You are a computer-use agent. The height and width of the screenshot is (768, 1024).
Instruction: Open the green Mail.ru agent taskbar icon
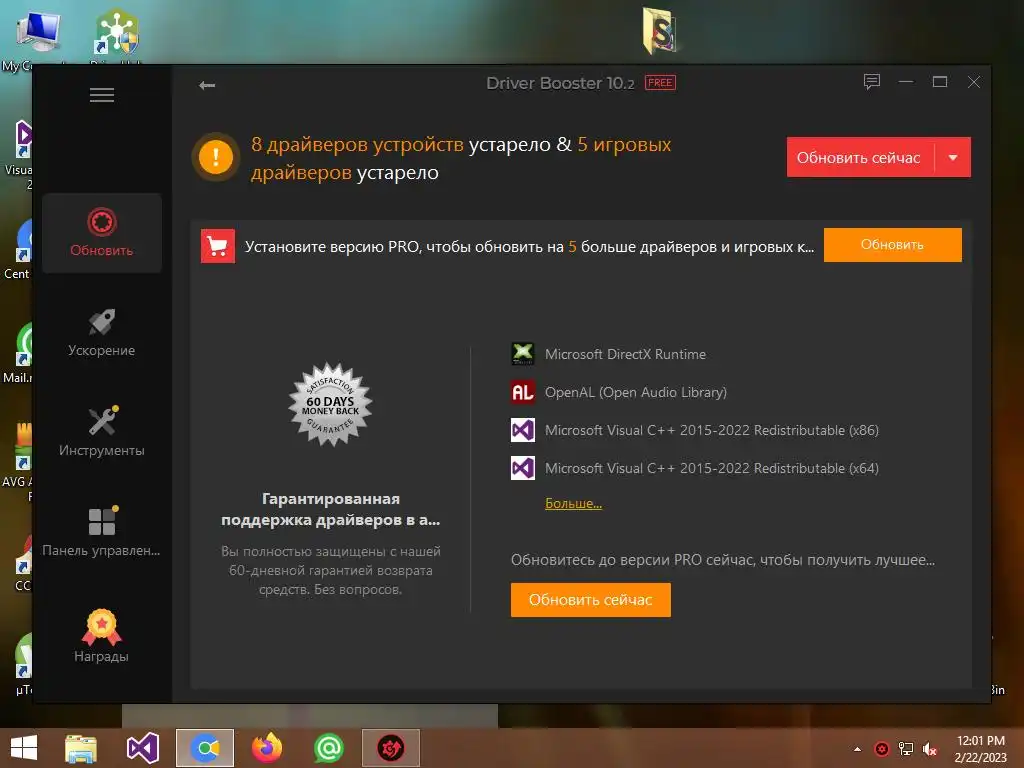[329, 748]
